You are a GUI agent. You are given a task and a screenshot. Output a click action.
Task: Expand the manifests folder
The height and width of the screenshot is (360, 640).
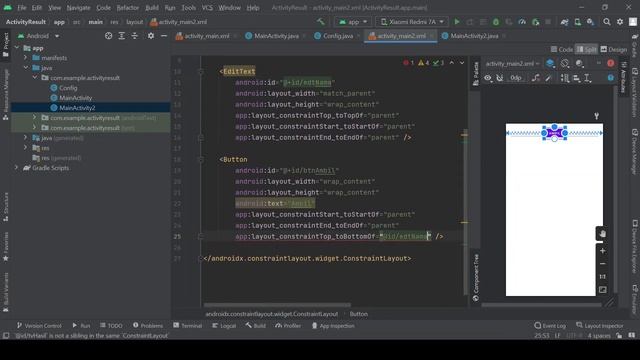pyautogui.click(x=26, y=58)
